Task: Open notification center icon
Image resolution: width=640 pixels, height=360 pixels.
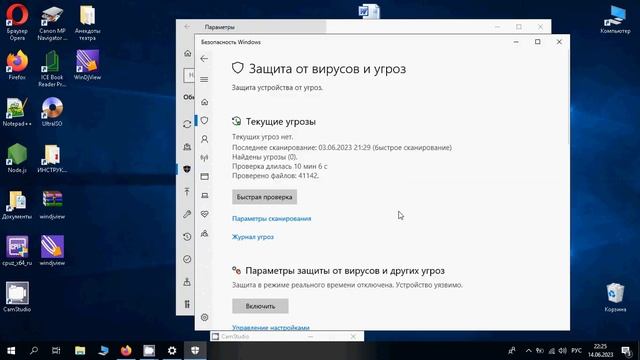Action: (626, 351)
